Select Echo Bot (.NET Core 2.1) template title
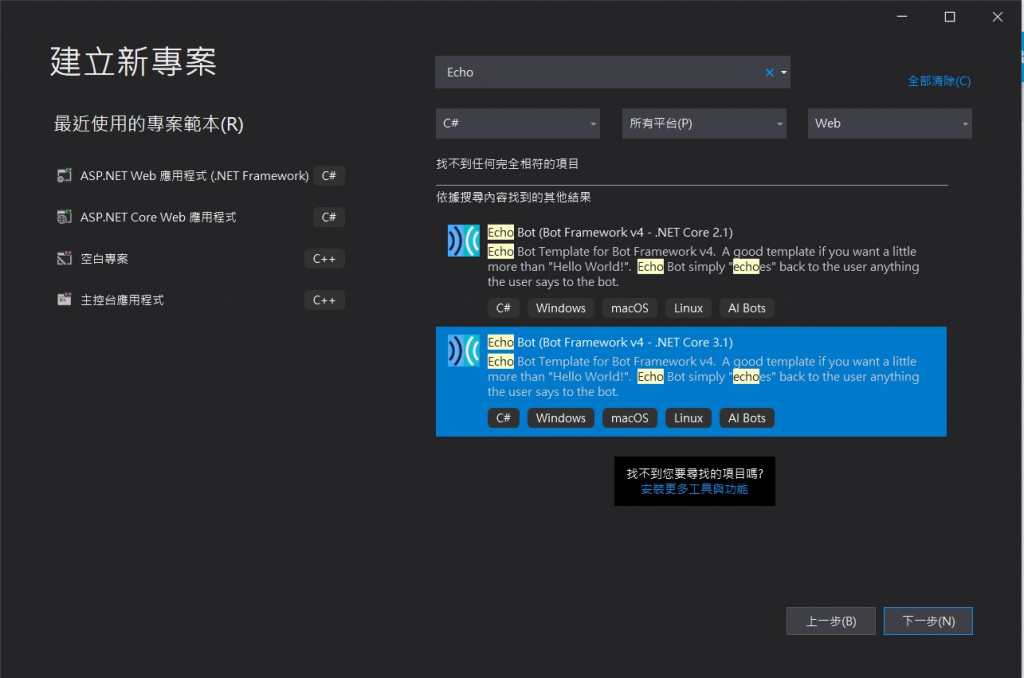The width and height of the screenshot is (1024, 678). click(610, 233)
